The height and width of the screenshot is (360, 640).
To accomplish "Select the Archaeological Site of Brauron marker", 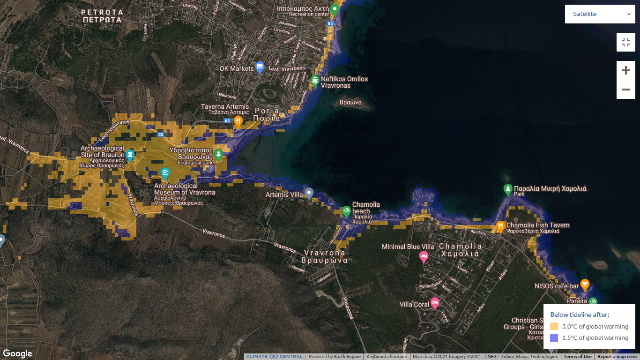I will (130, 155).
